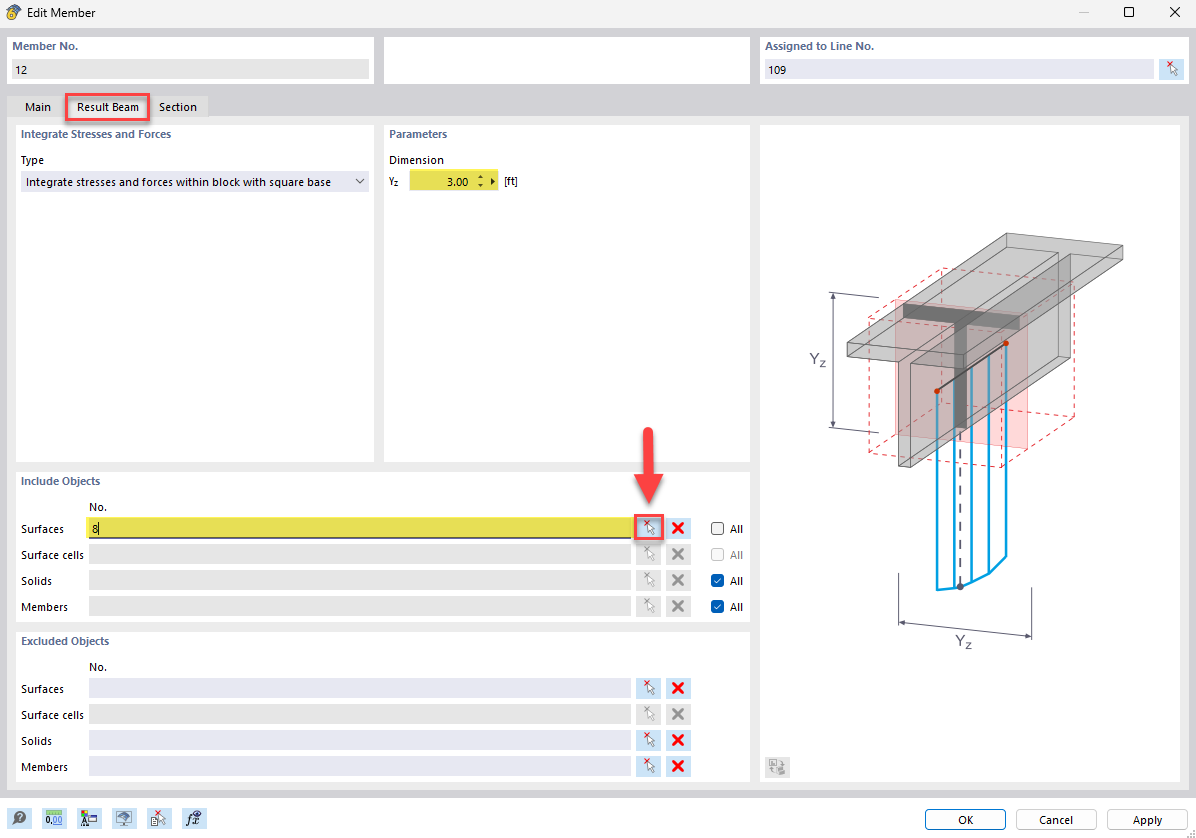Screen dimensions: 1196x838
Task: Disable All for included Solids
Action: [x=716, y=580]
